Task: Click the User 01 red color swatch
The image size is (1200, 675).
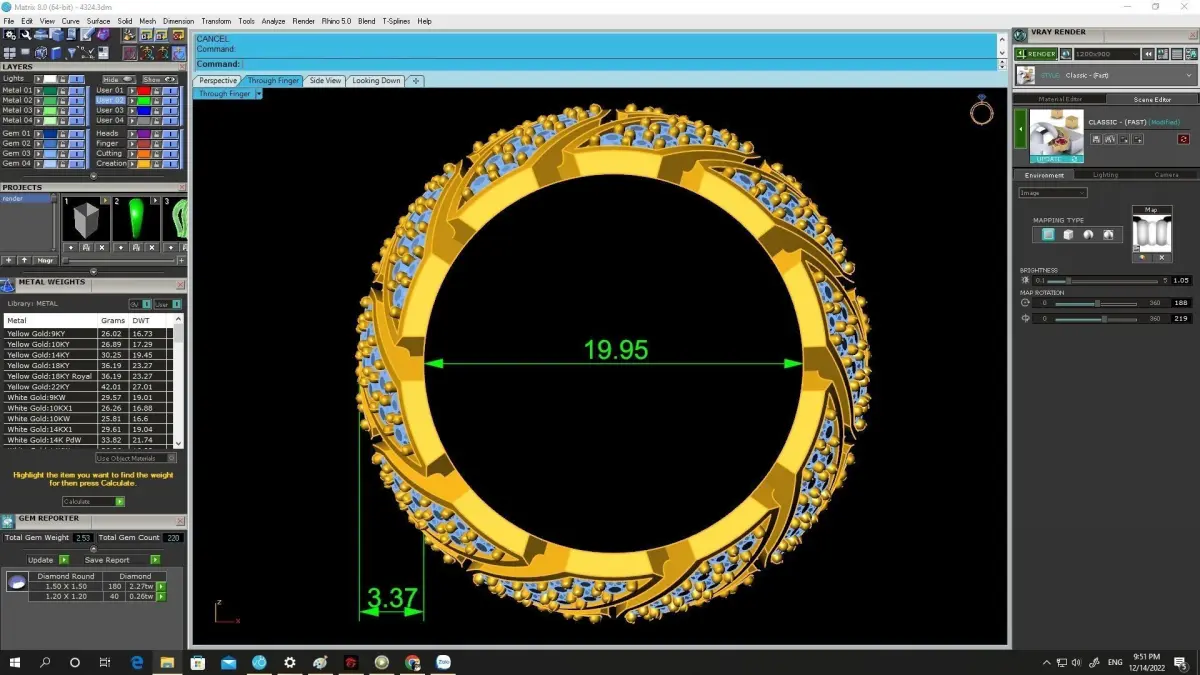Action: [x=144, y=90]
